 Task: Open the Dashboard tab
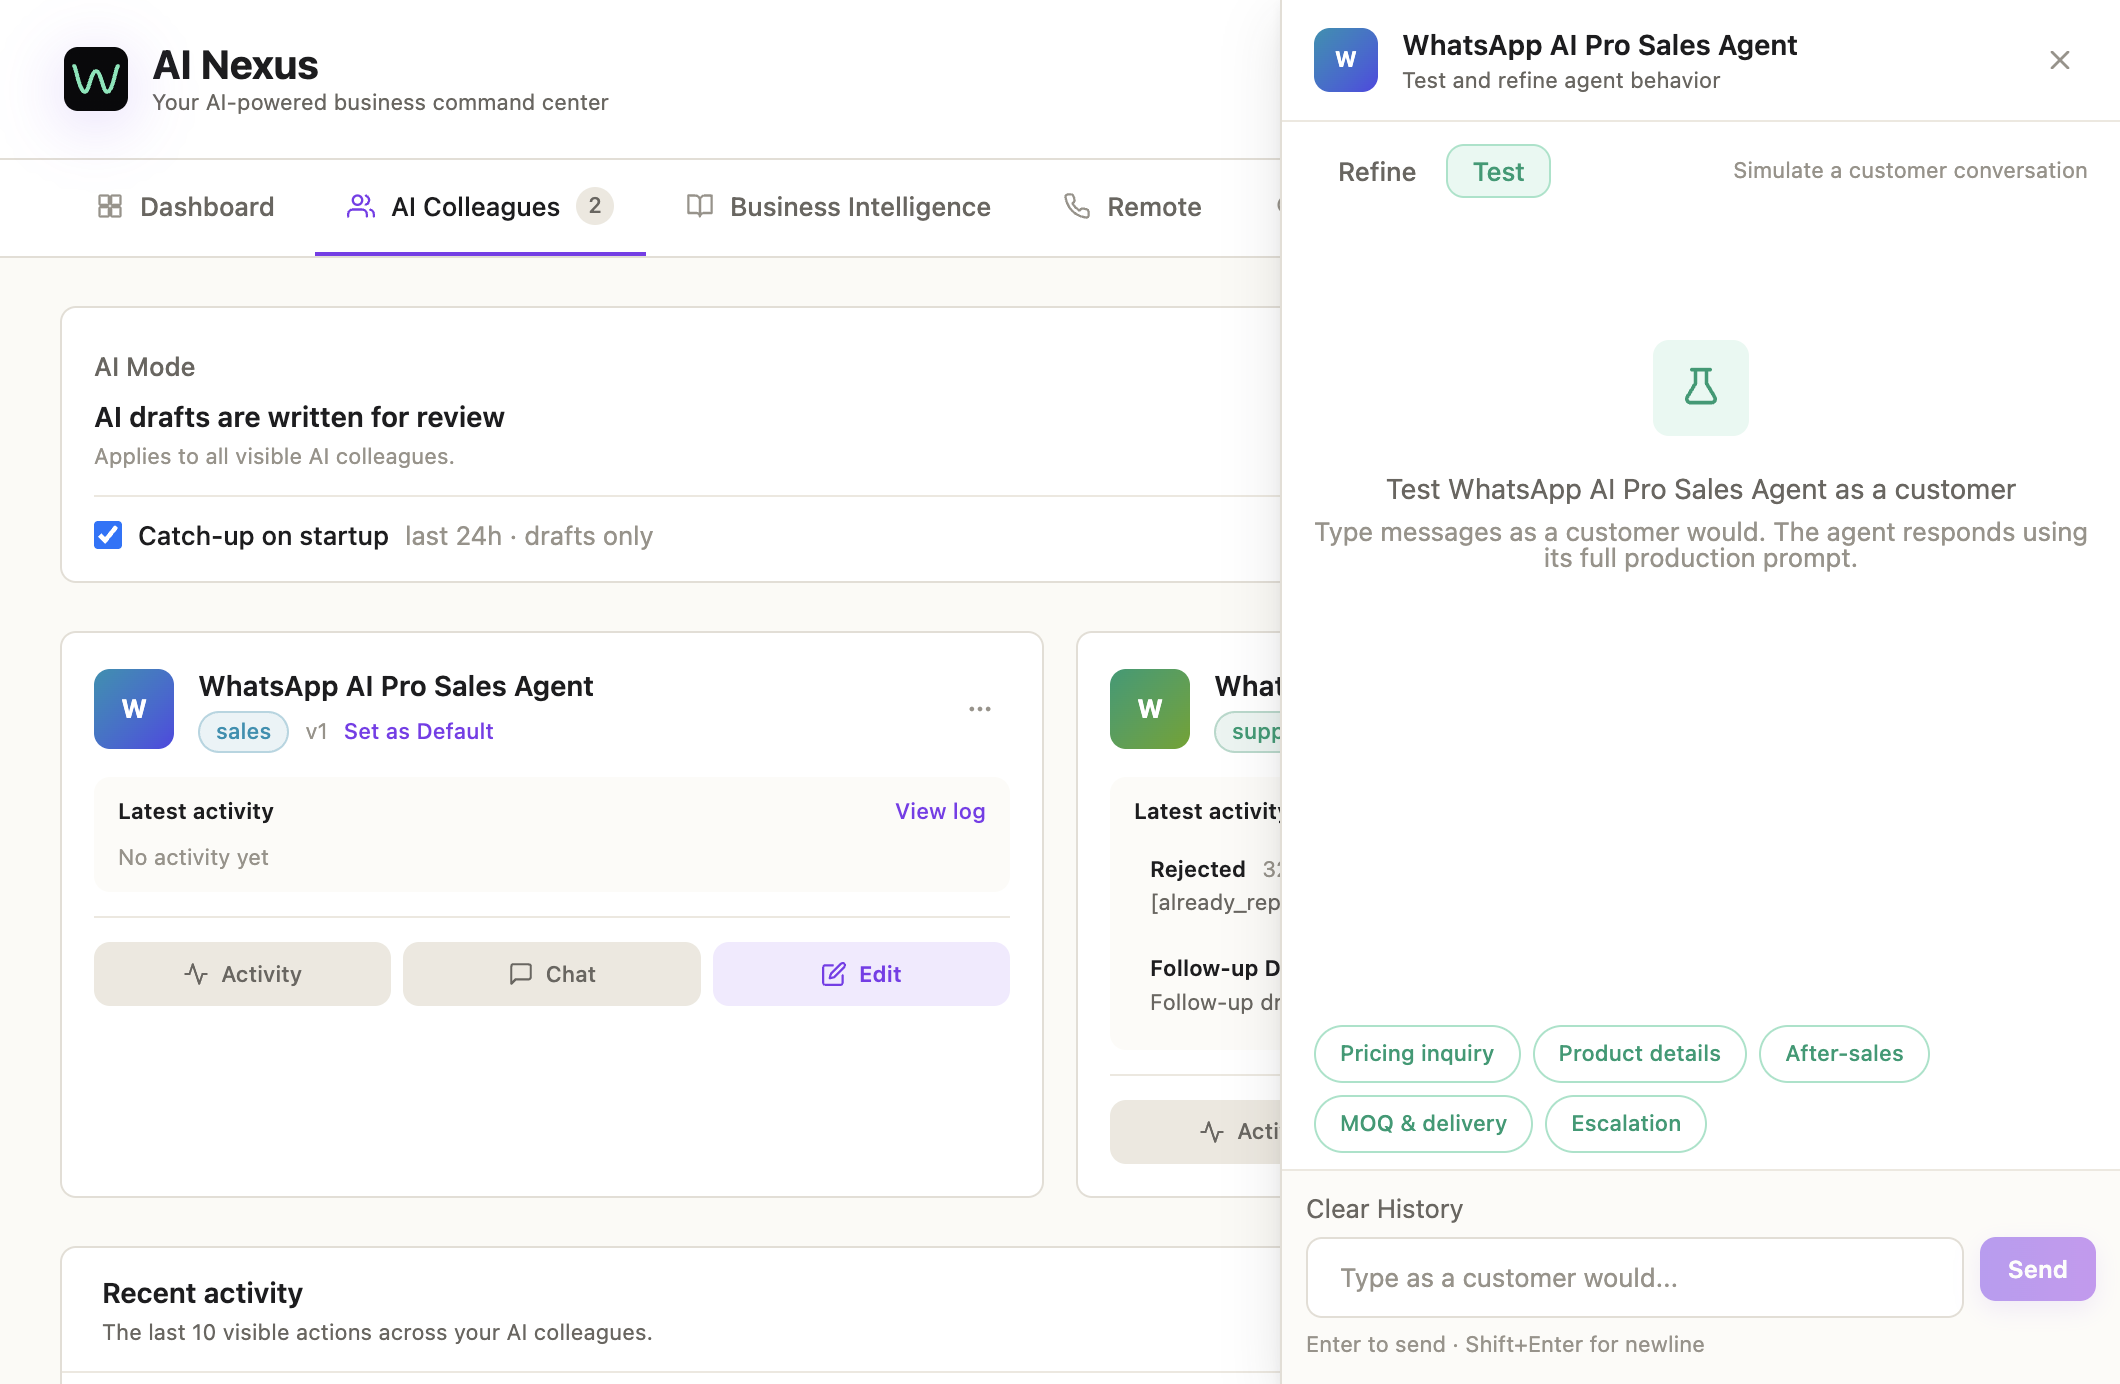tap(186, 207)
